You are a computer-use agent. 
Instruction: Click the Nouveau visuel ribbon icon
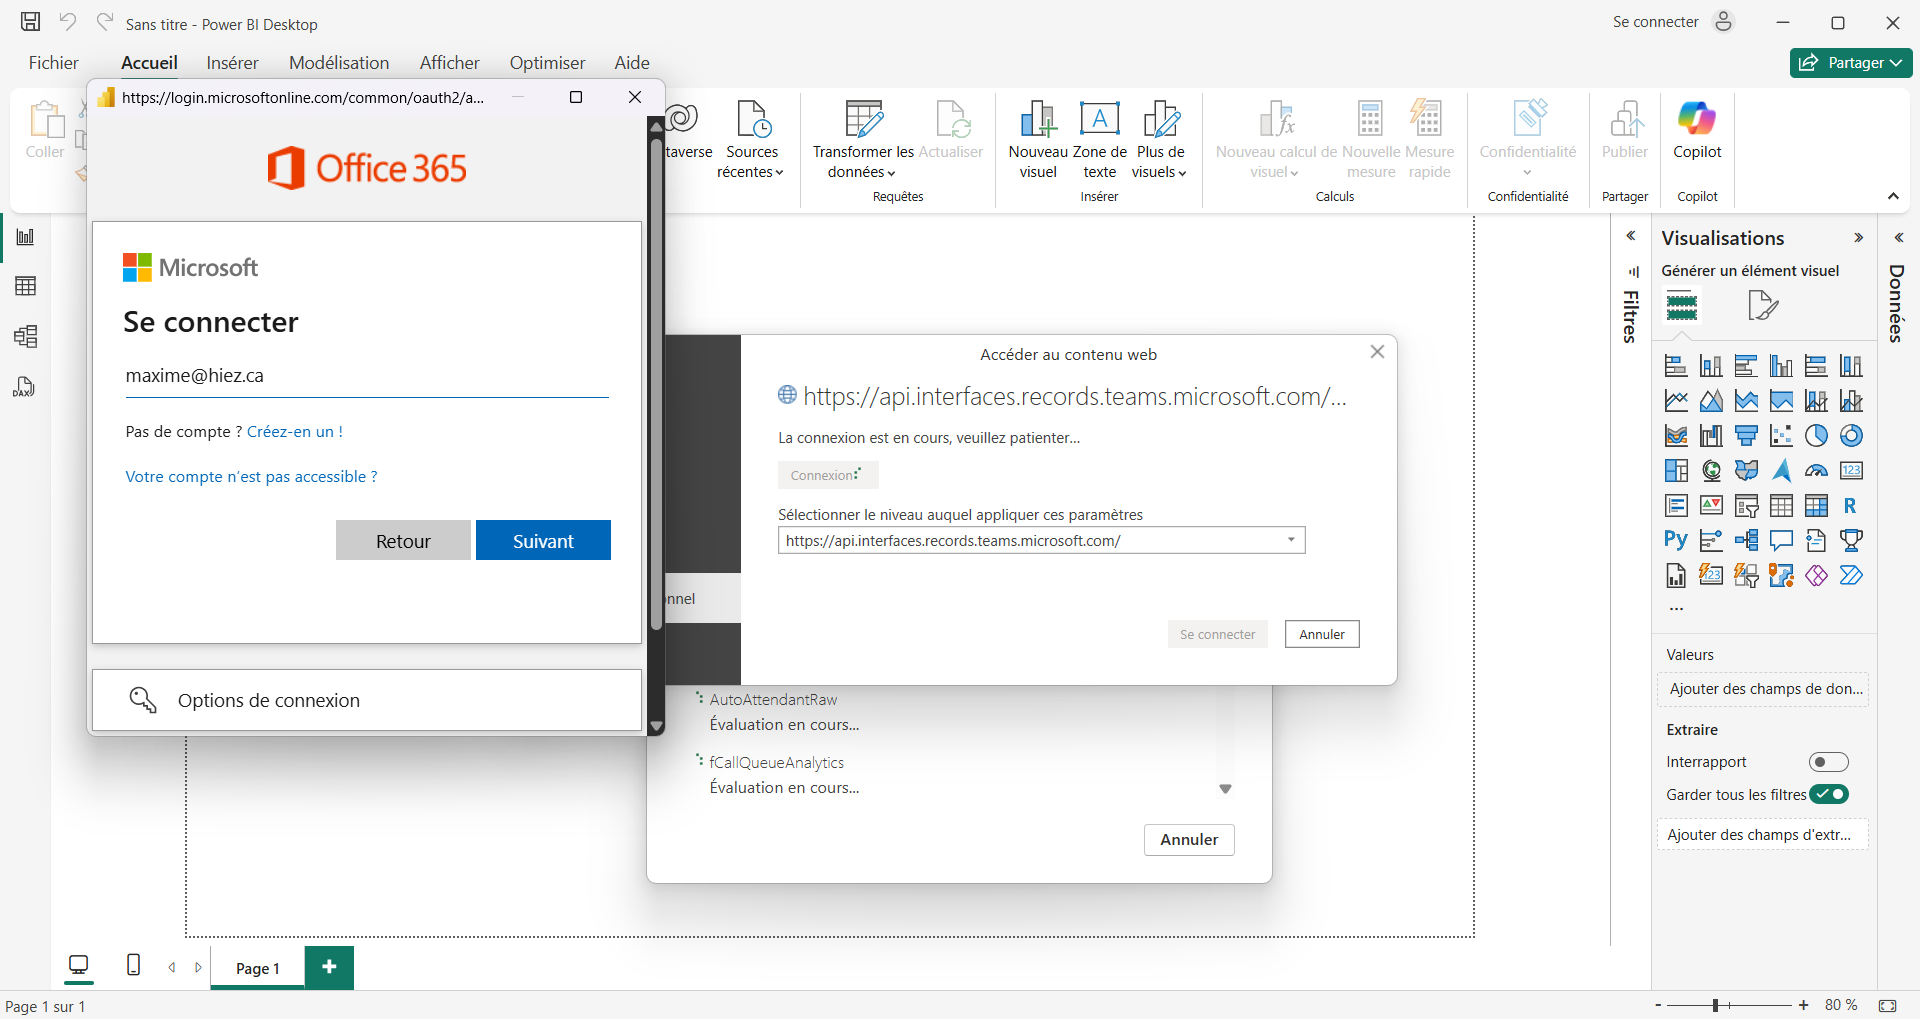[1037, 140]
